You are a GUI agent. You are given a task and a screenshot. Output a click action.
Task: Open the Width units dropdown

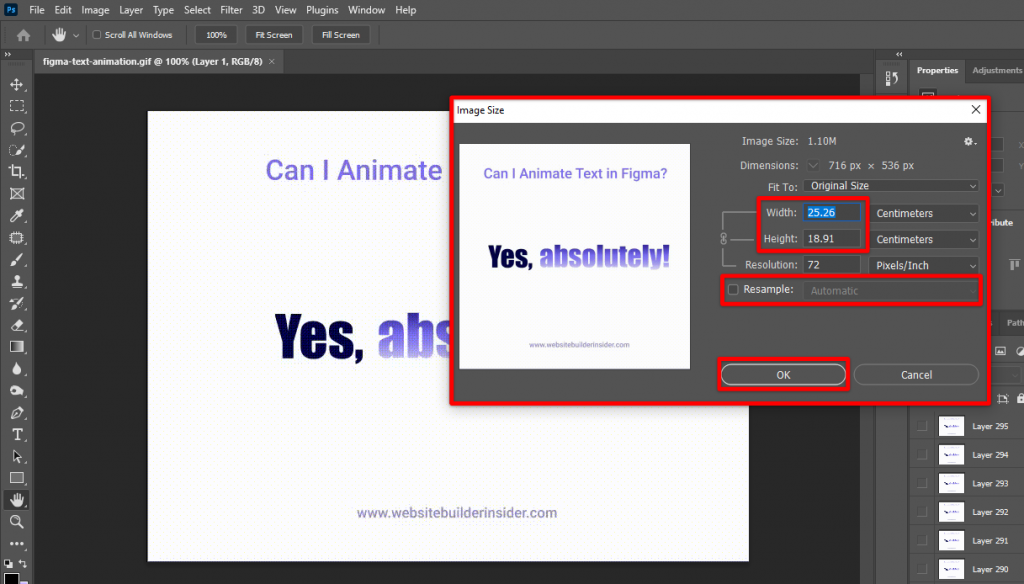coord(924,213)
